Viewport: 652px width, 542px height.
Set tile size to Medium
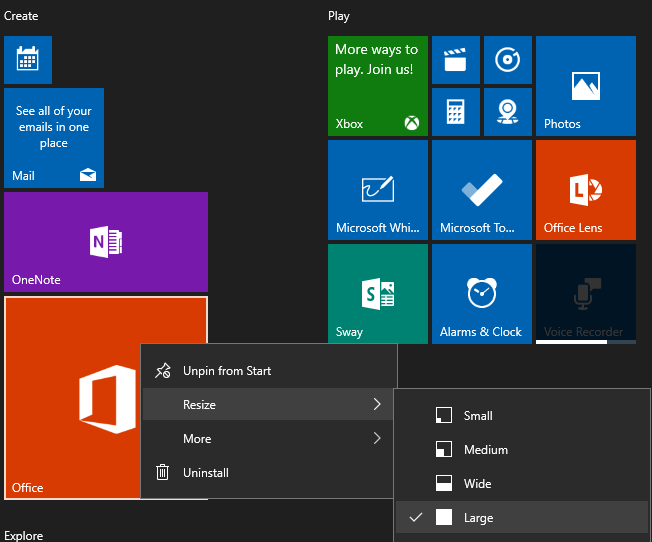tap(522, 450)
